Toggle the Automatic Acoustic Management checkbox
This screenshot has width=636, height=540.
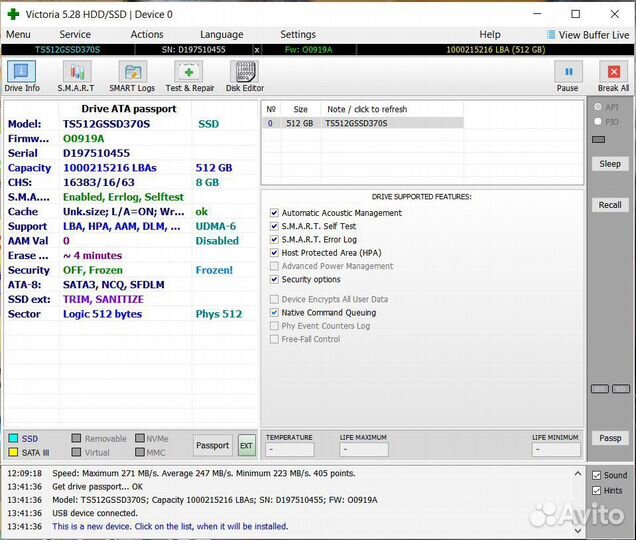click(x=274, y=213)
